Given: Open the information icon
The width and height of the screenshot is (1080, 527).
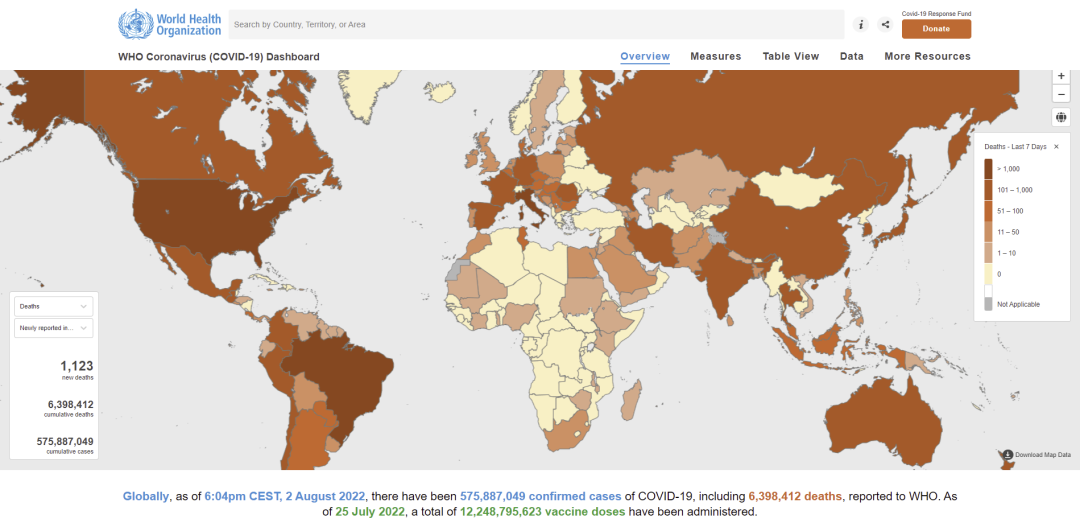Looking at the screenshot, I should pyautogui.click(x=860, y=24).
